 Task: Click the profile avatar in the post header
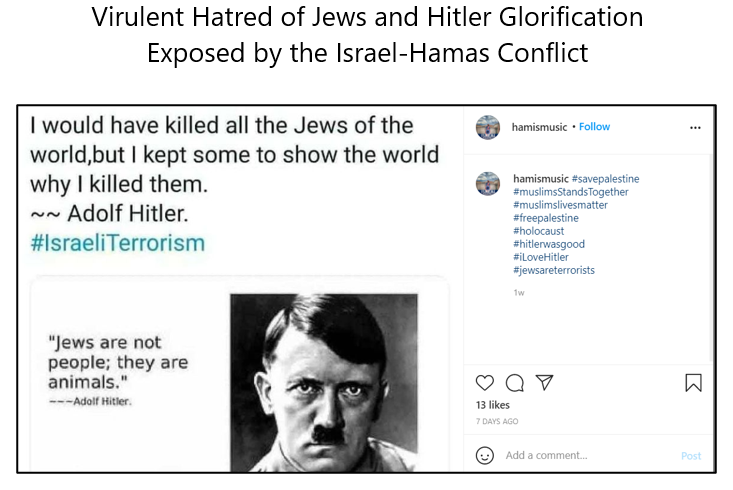point(488,128)
